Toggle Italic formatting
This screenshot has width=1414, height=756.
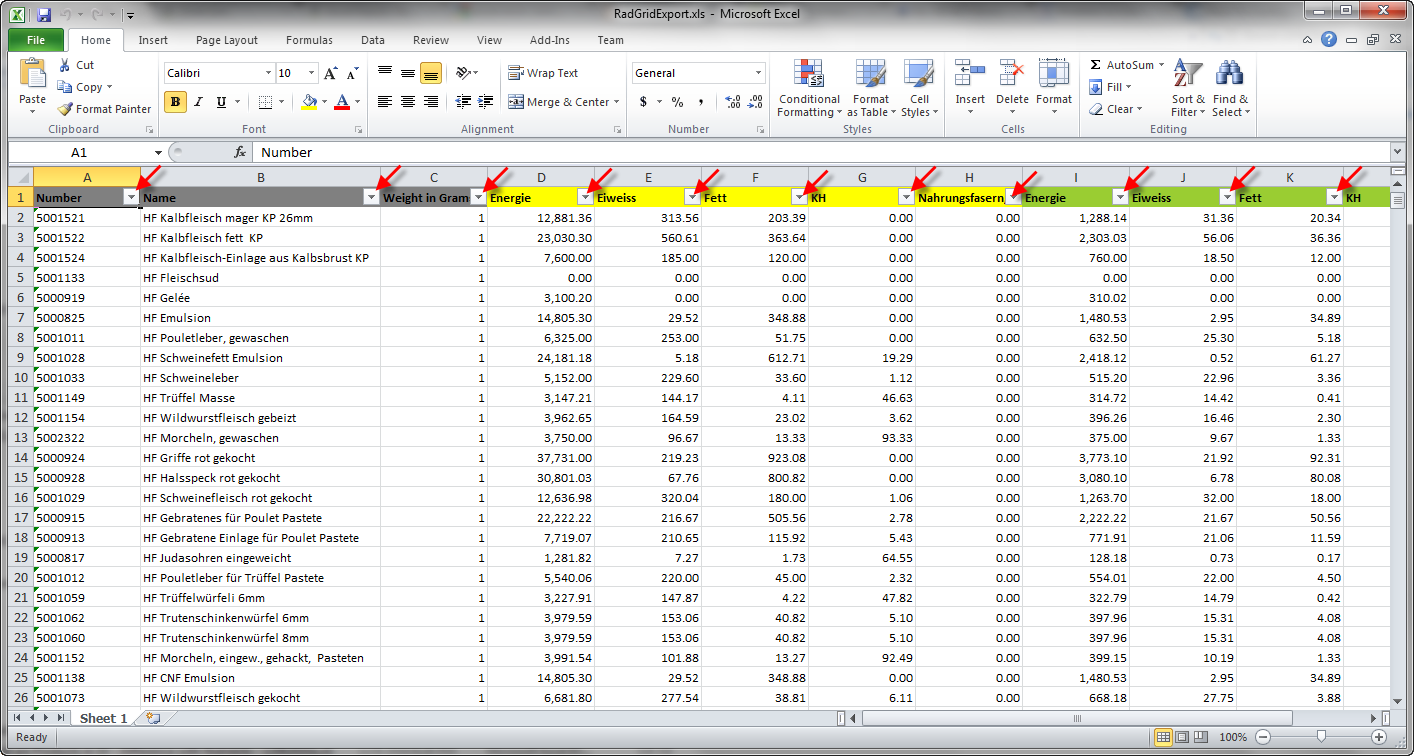coord(198,102)
